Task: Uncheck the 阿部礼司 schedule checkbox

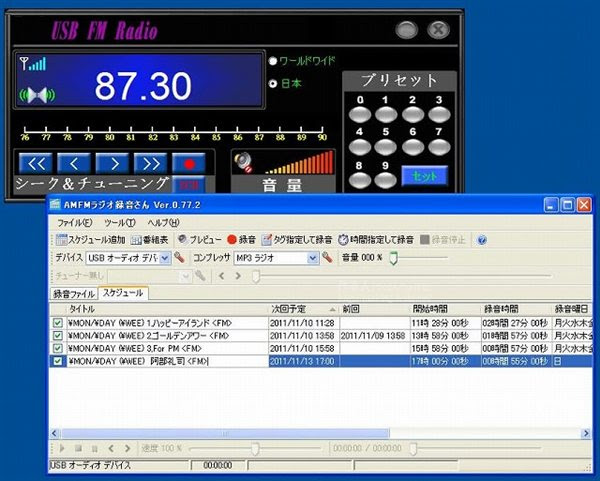Action: click(x=58, y=361)
